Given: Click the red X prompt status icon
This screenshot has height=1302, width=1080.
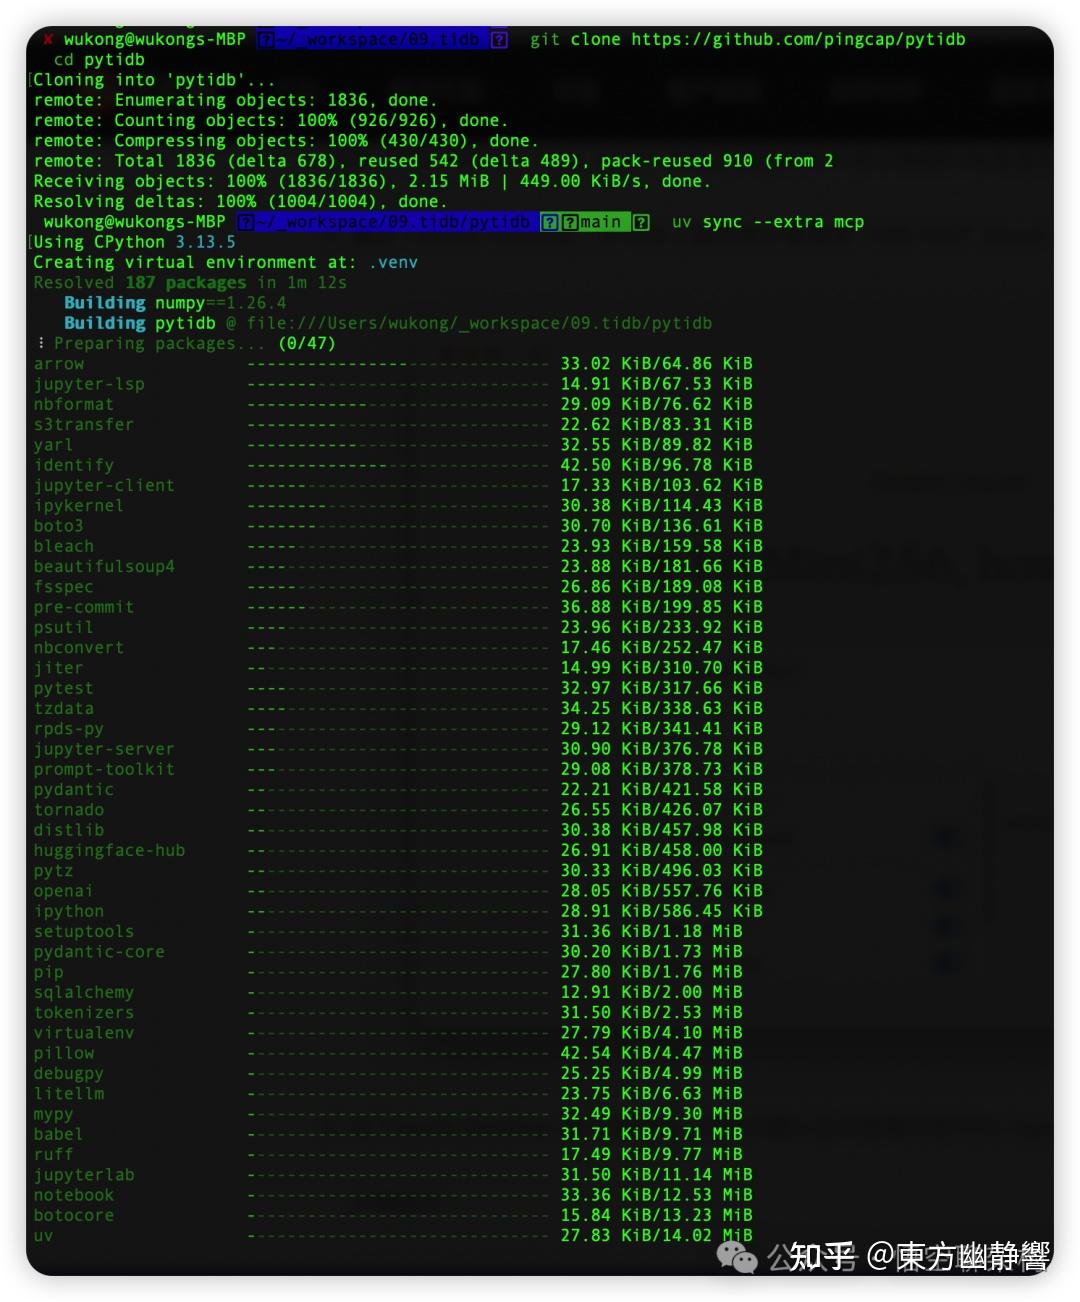Looking at the screenshot, I should tap(47, 39).
